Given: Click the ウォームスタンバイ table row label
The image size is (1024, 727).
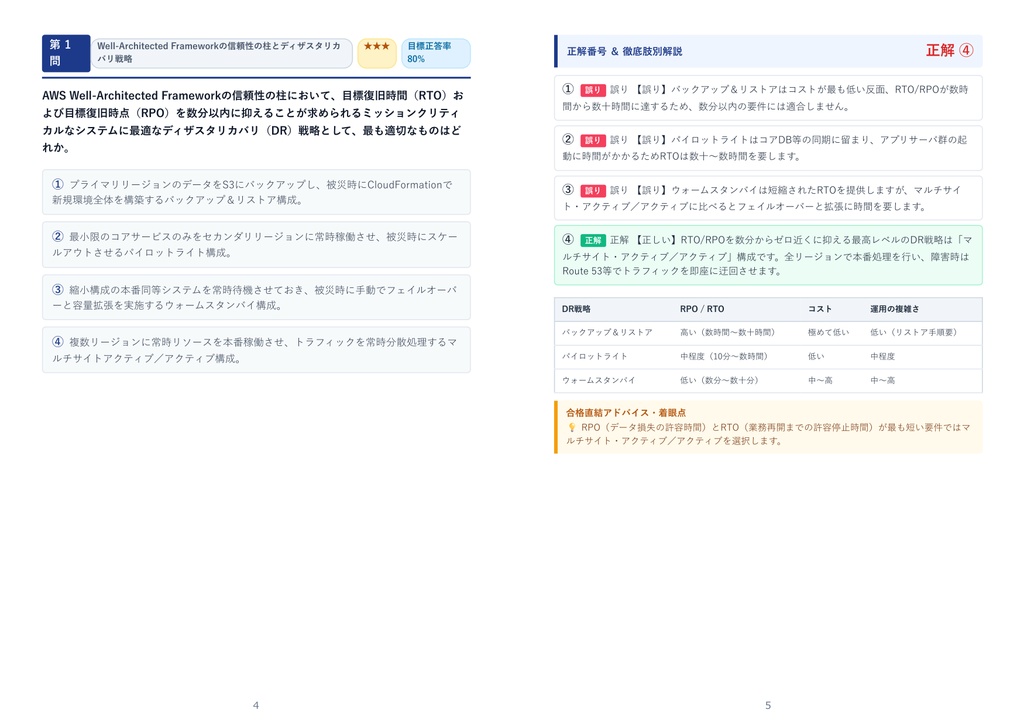Looking at the screenshot, I should click(598, 380).
